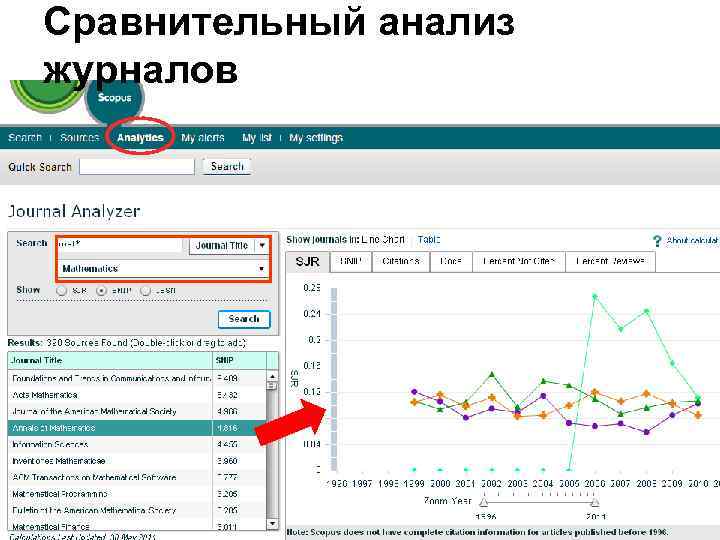
Task: Select the SJR radio button
Action: 62,291
